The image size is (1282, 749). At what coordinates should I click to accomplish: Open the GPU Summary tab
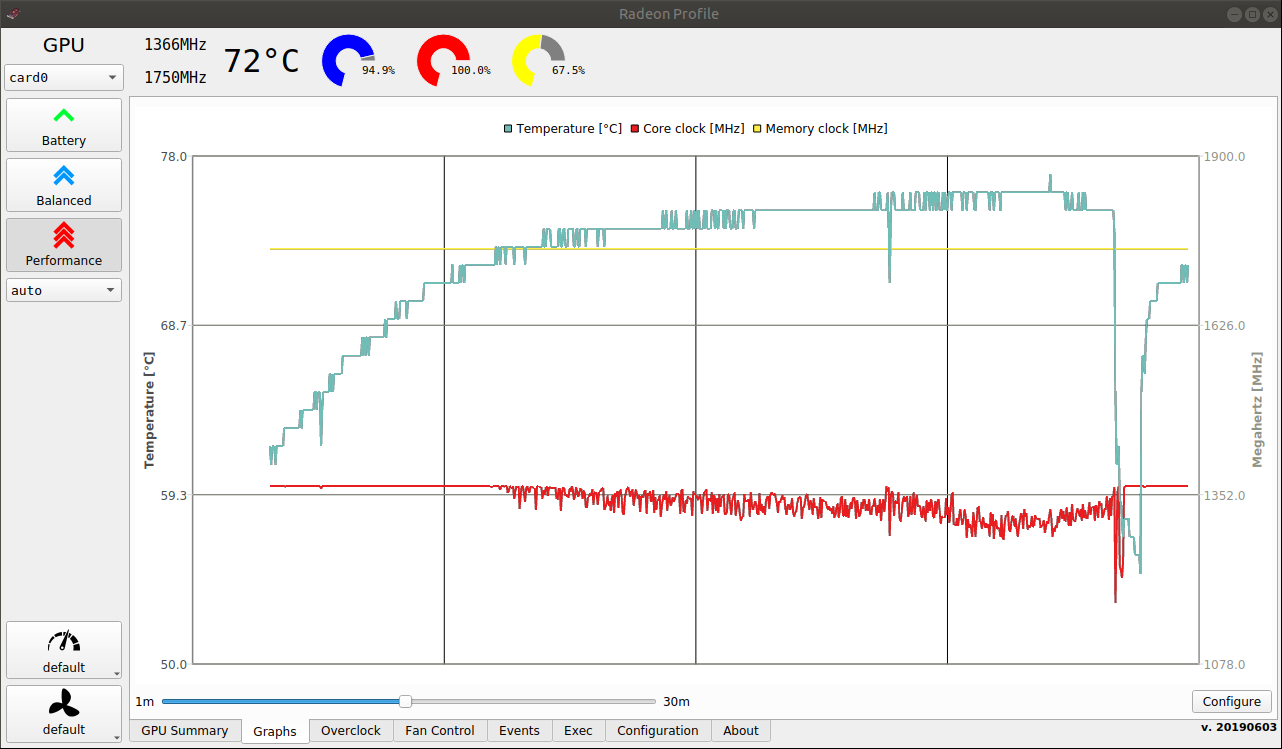pyautogui.click(x=185, y=731)
